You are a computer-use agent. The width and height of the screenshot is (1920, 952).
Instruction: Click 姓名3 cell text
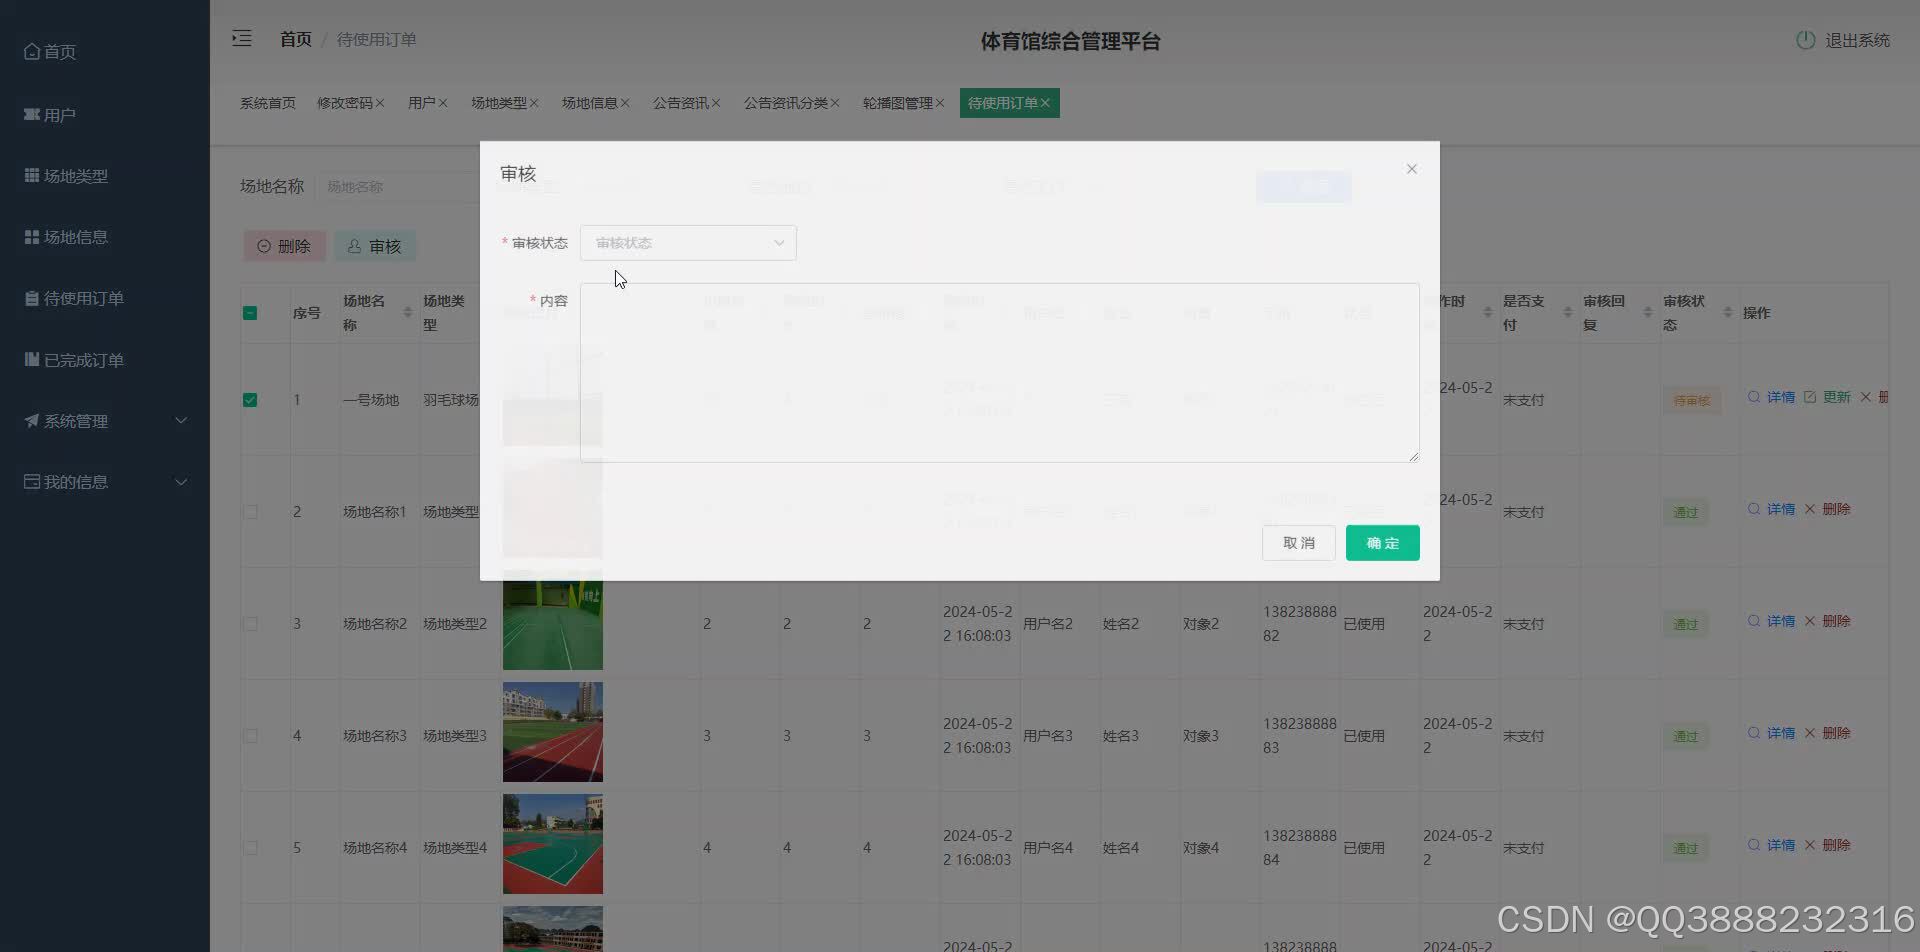coord(1121,736)
